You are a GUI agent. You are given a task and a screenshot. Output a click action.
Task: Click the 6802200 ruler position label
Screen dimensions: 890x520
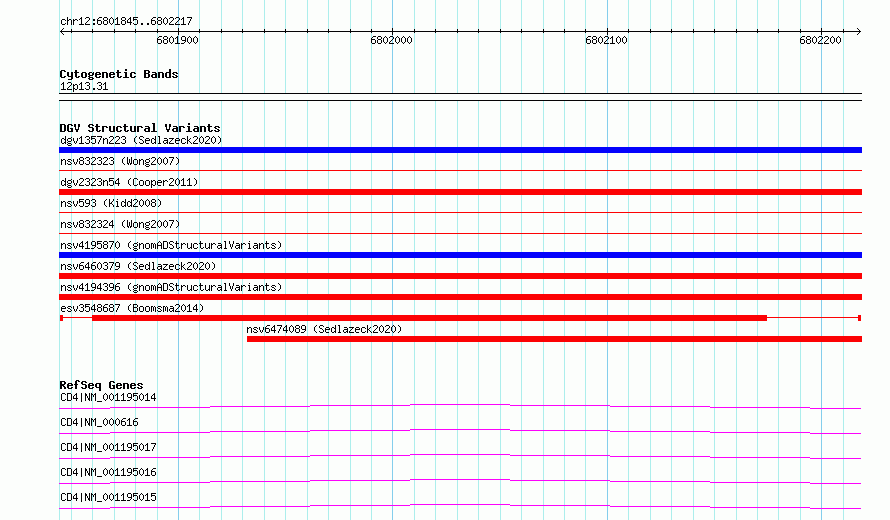[x=820, y=40]
